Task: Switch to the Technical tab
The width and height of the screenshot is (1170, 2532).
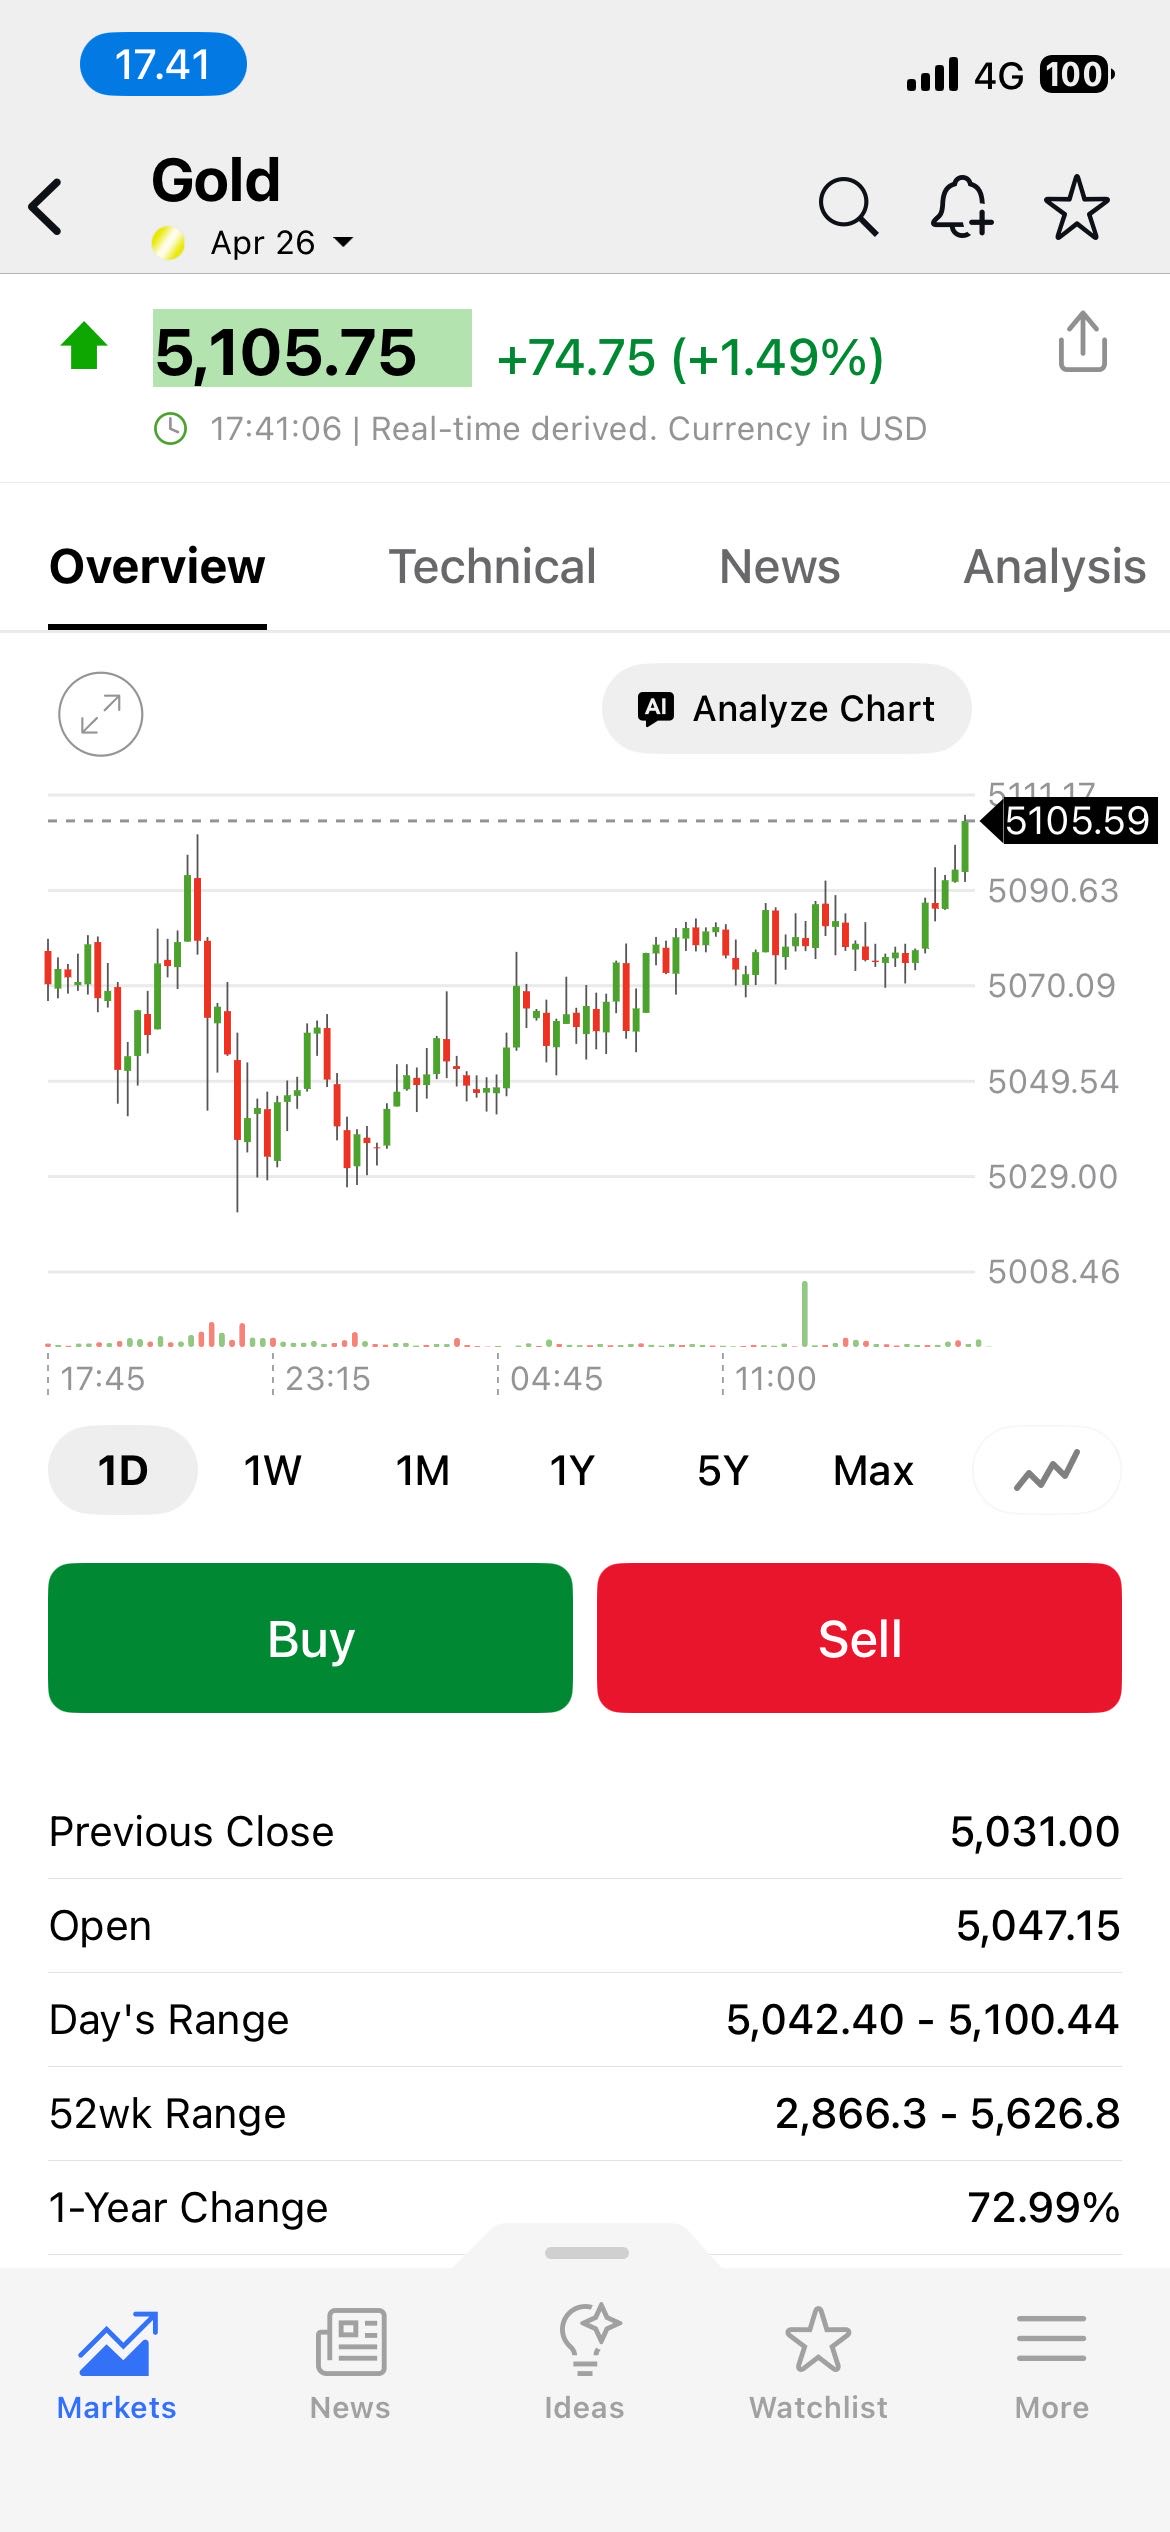Action: point(492,567)
